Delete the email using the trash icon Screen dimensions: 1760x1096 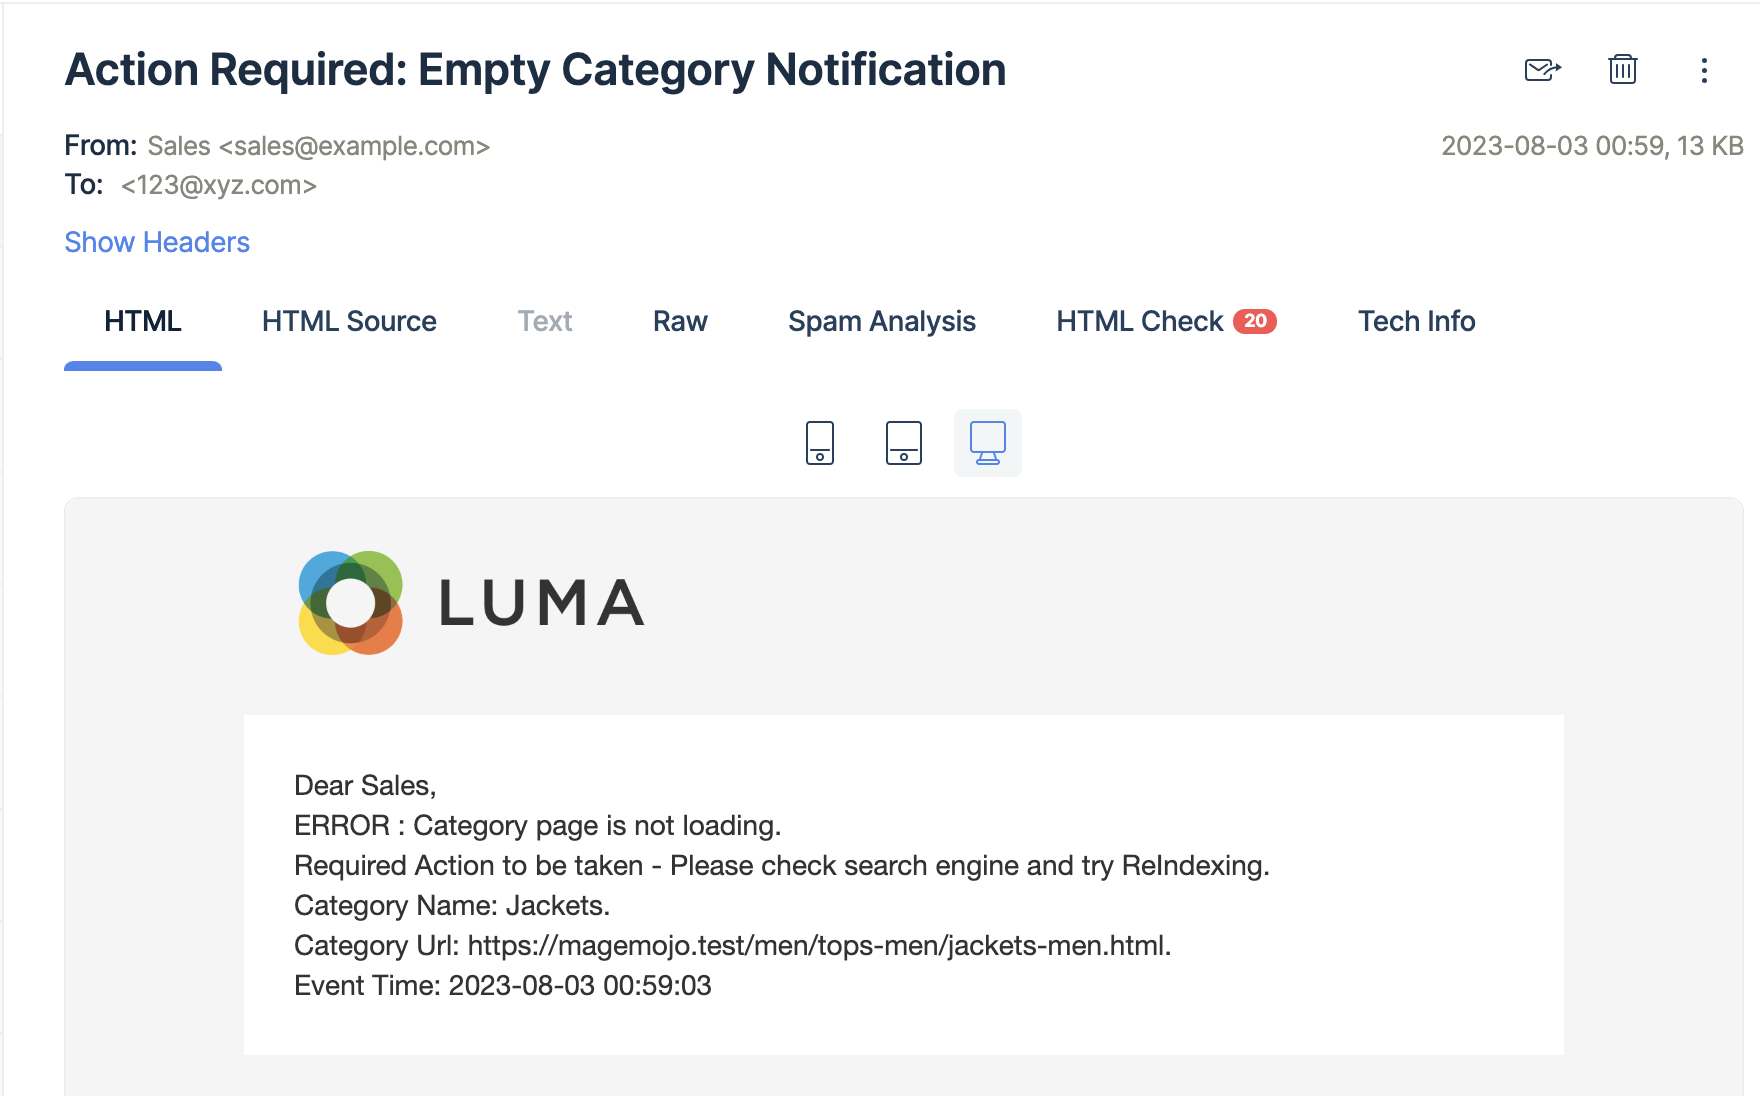pos(1622,69)
